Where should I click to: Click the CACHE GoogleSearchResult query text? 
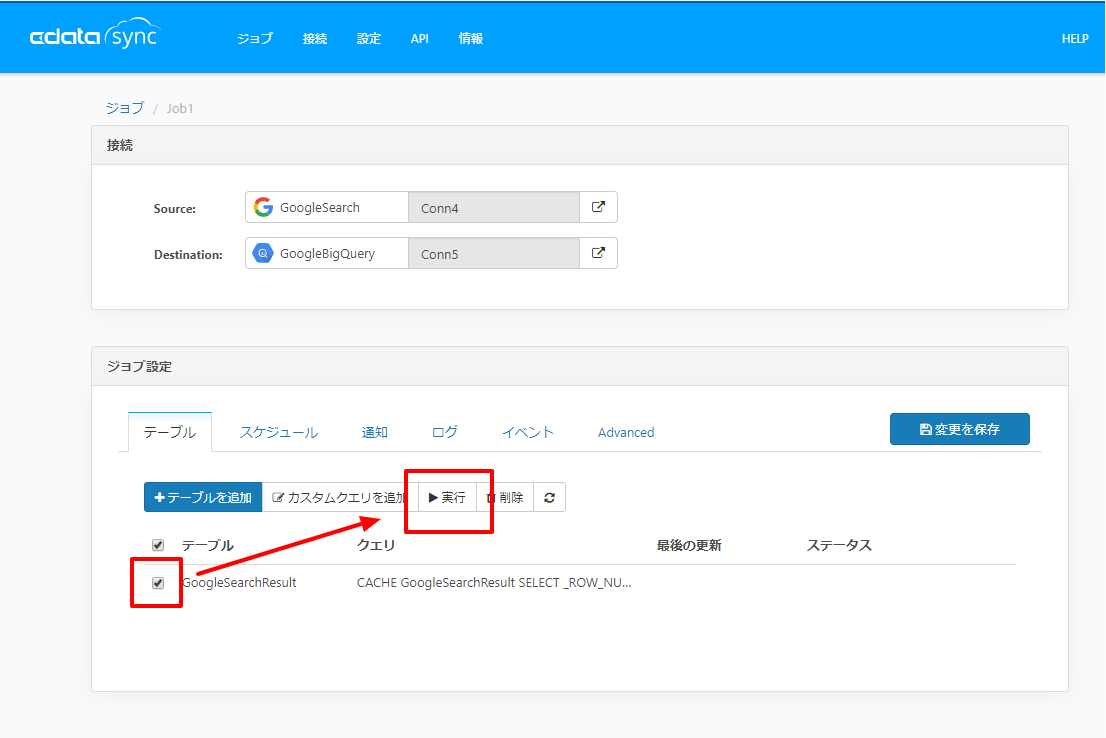pyautogui.click(x=494, y=583)
